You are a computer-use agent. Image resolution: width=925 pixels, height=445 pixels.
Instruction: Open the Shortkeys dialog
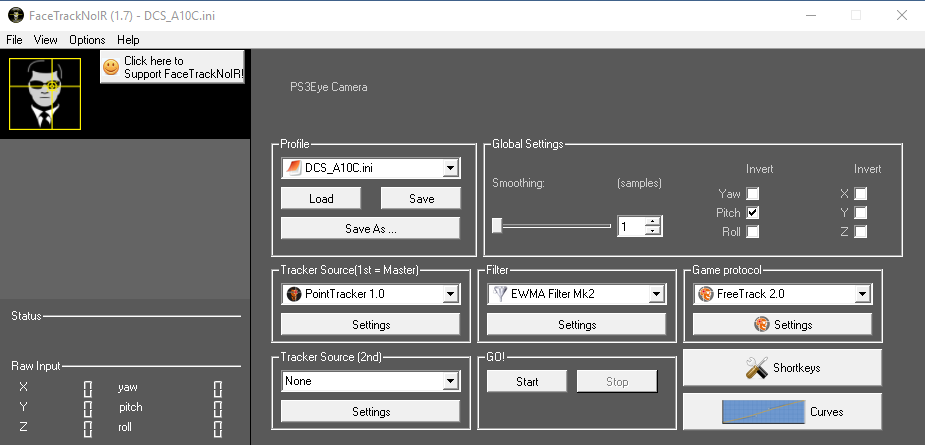(782, 368)
